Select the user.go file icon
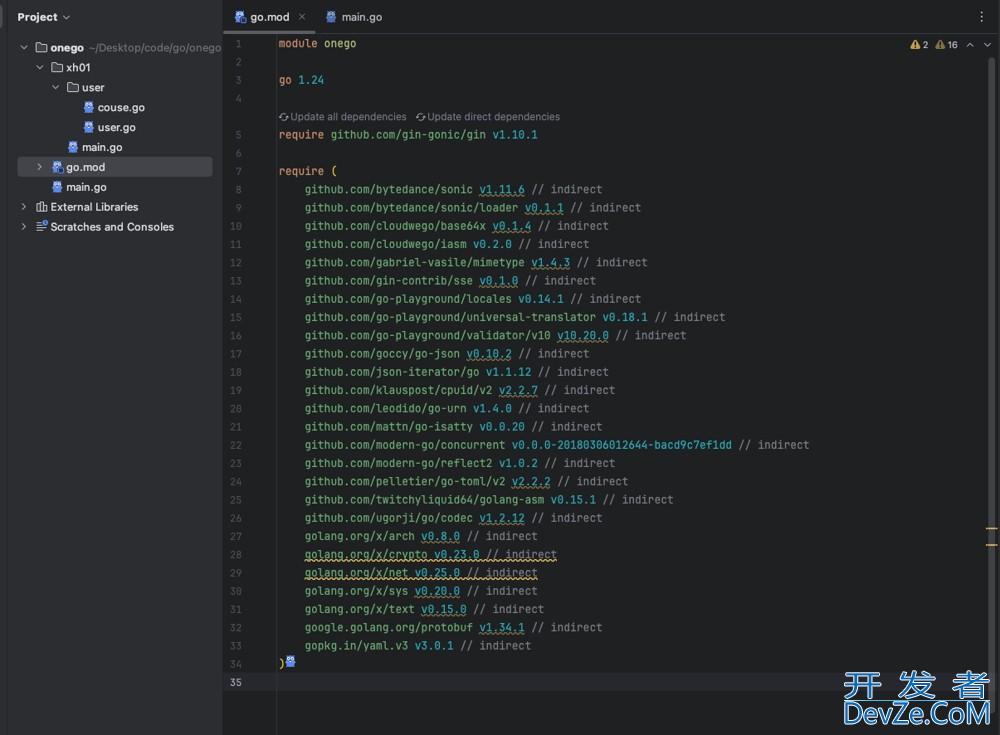The height and width of the screenshot is (735, 1000). (x=89, y=127)
